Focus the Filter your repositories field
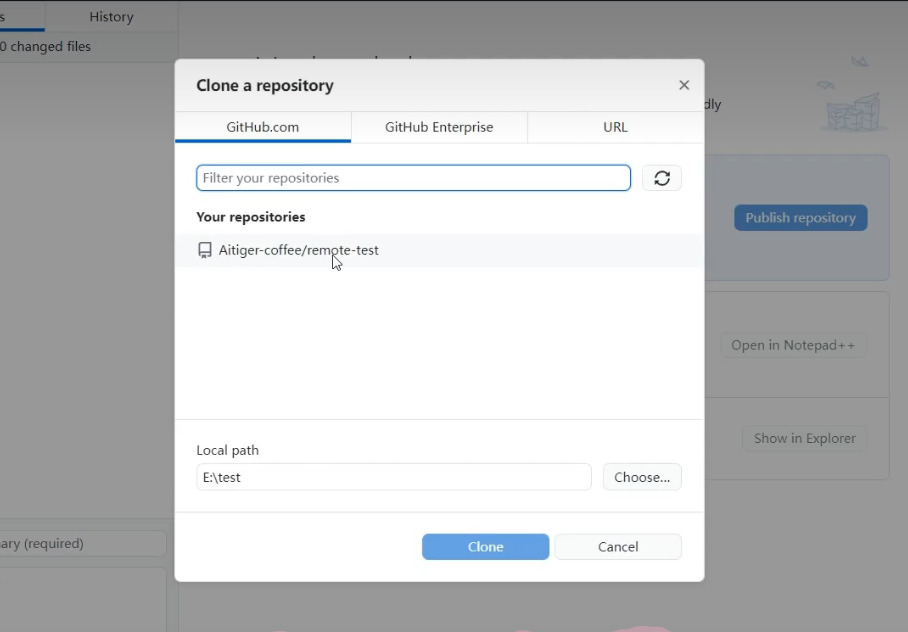 point(413,178)
